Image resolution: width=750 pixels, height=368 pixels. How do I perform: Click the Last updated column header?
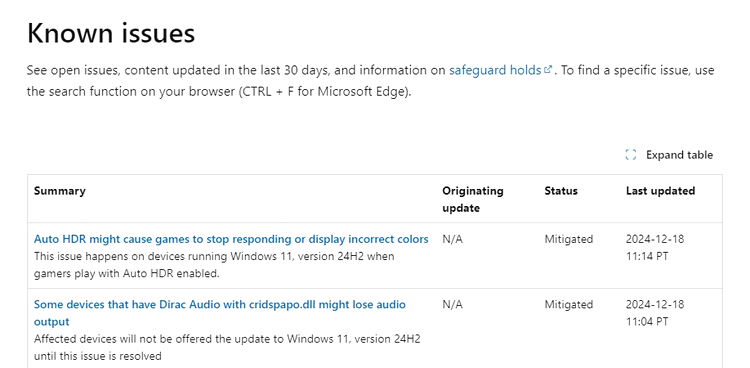pyautogui.click(x=660, y=190)
